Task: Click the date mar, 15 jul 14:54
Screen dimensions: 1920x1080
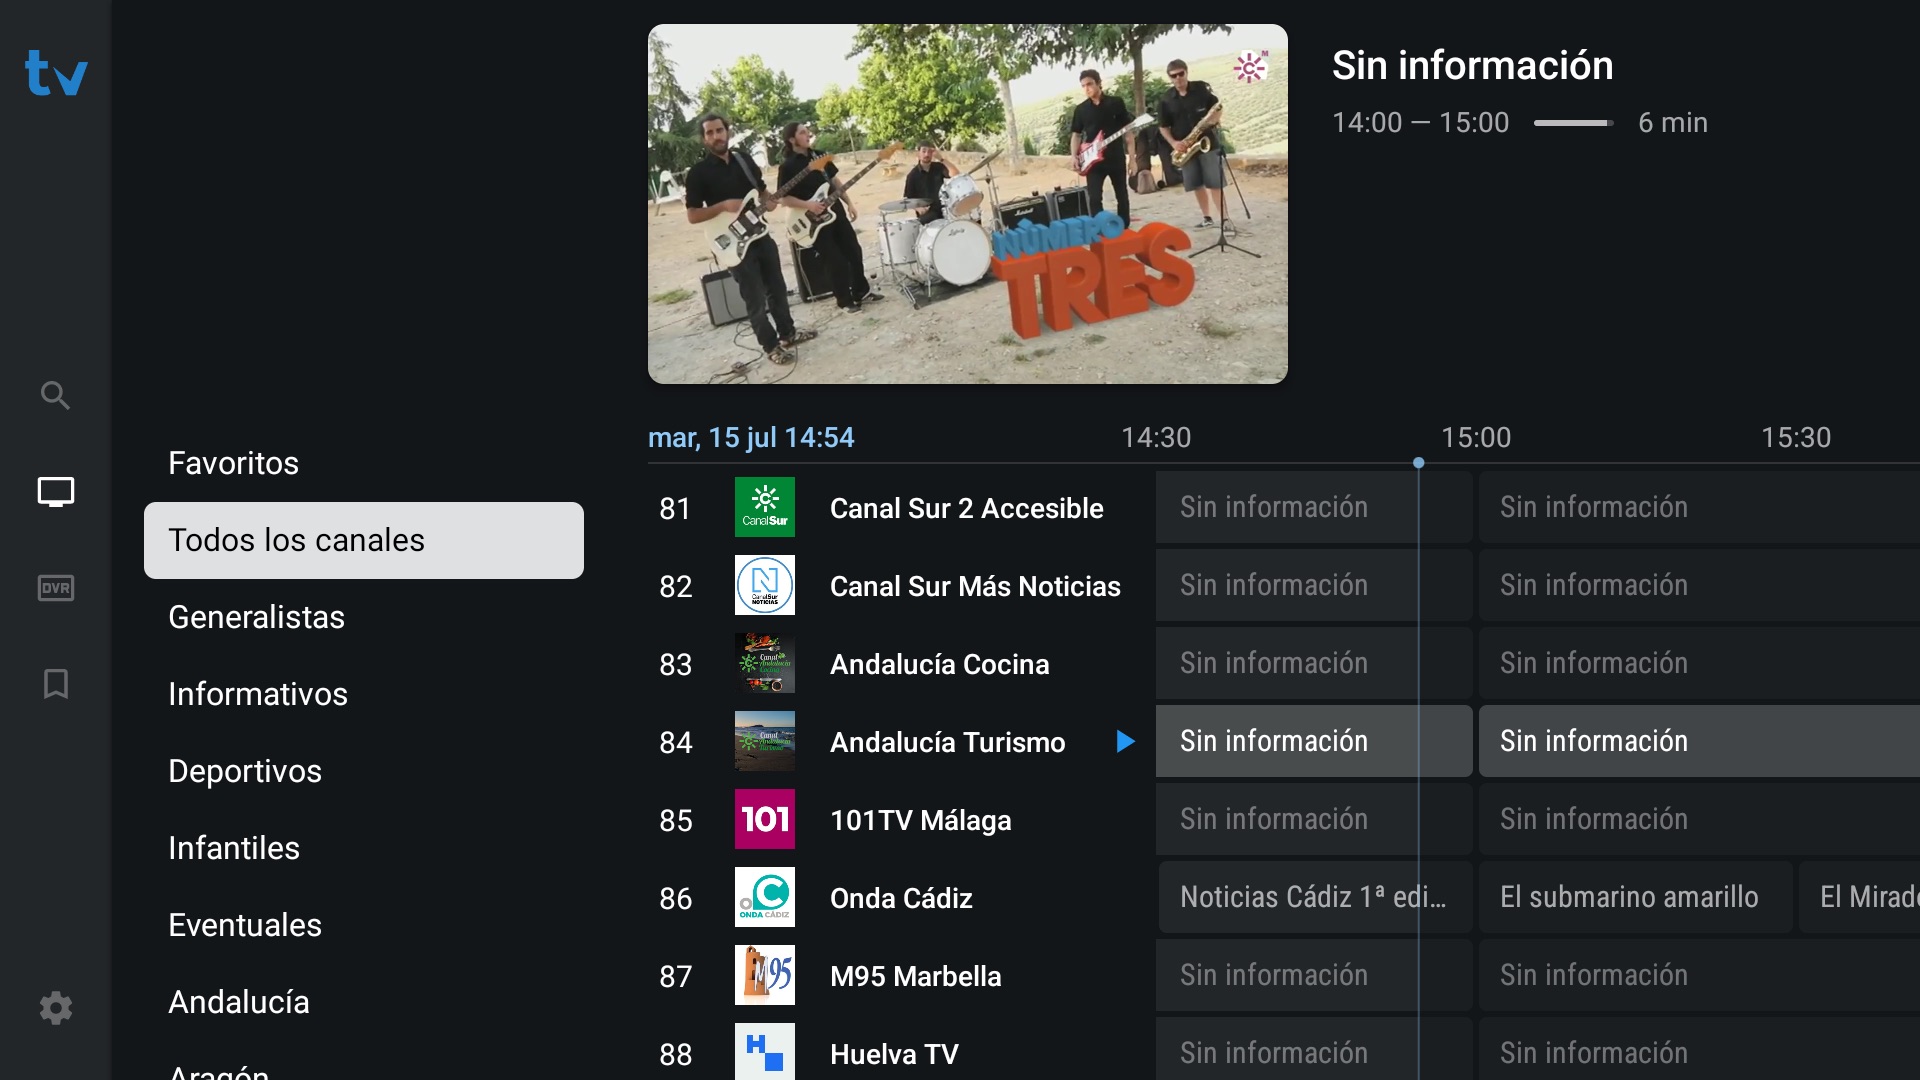Action: [751, 437]
